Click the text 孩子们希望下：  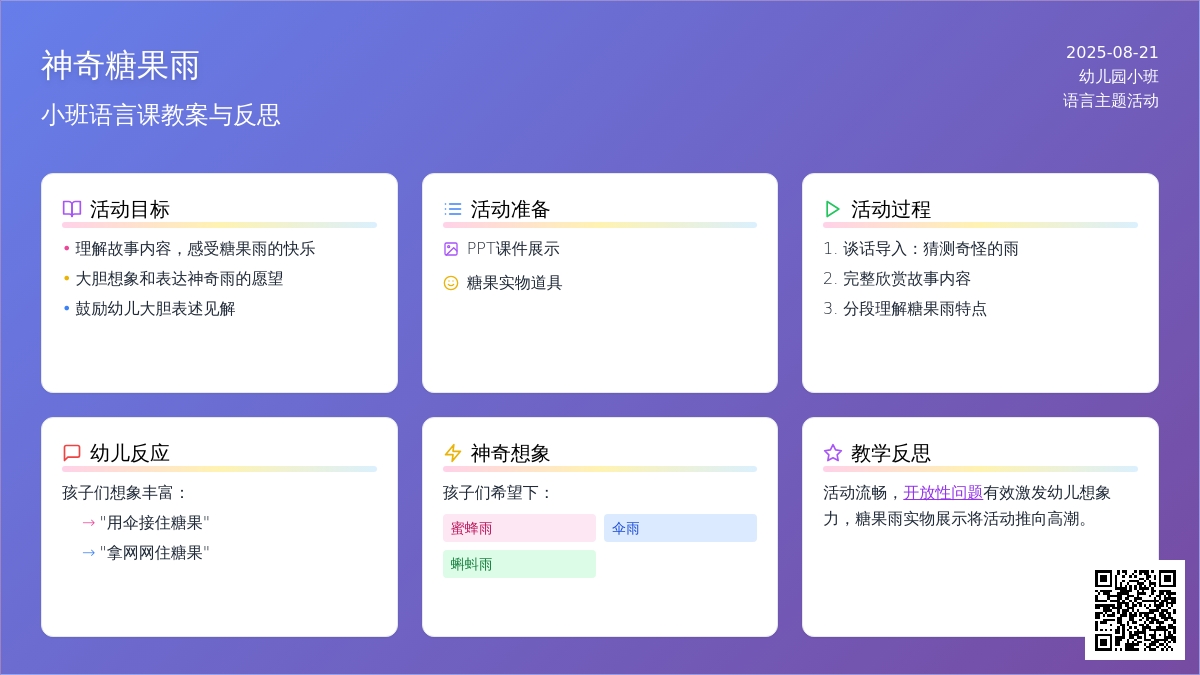tap(499, 493)
